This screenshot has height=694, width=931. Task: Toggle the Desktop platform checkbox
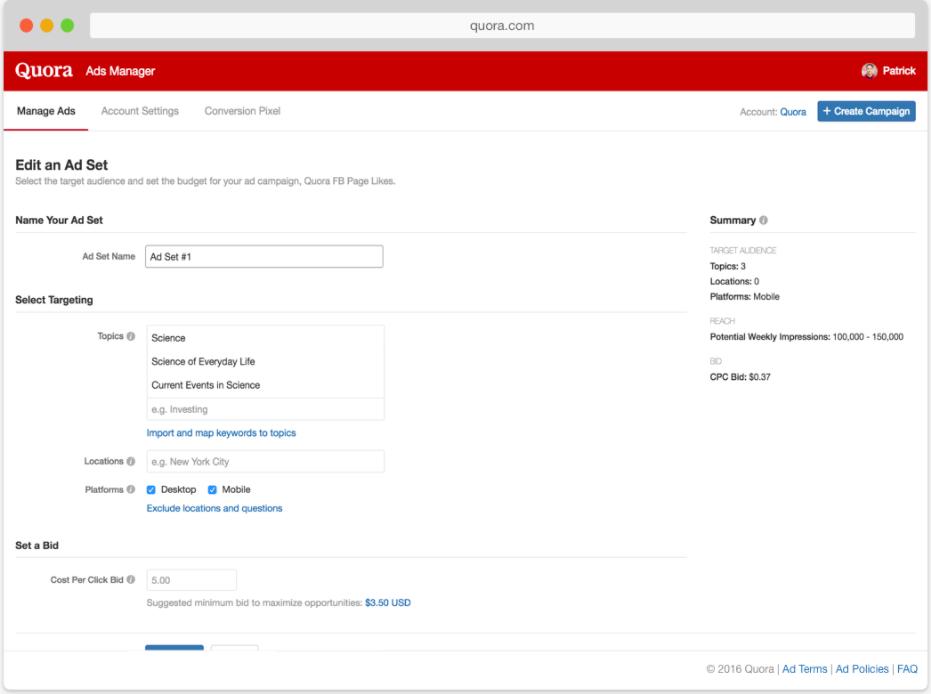tap(151, 490)
